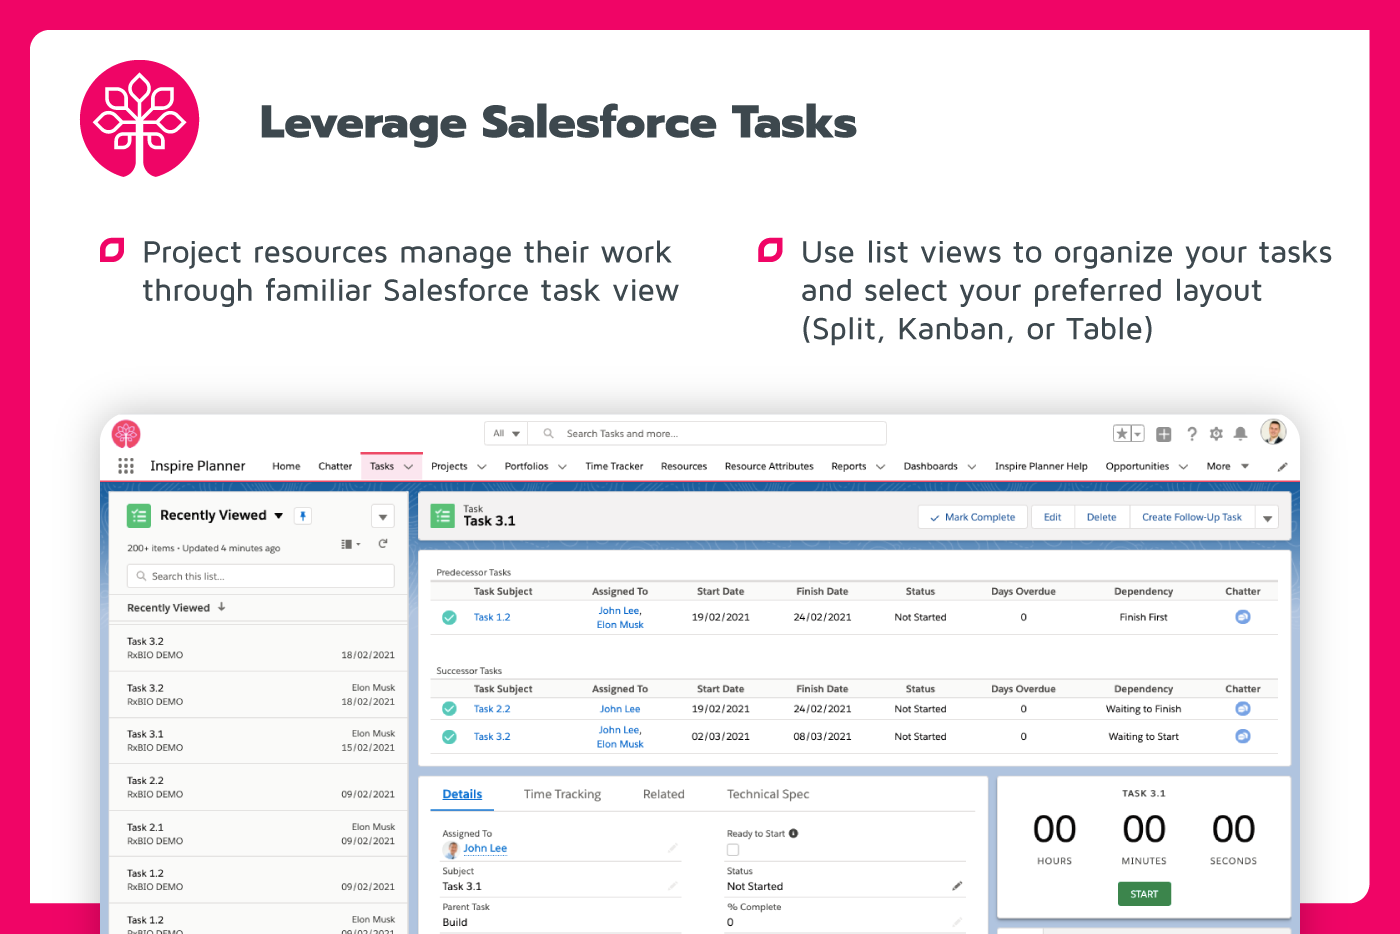
Task: Open the global actions plus icon
Action: (x=1164, y=434)
